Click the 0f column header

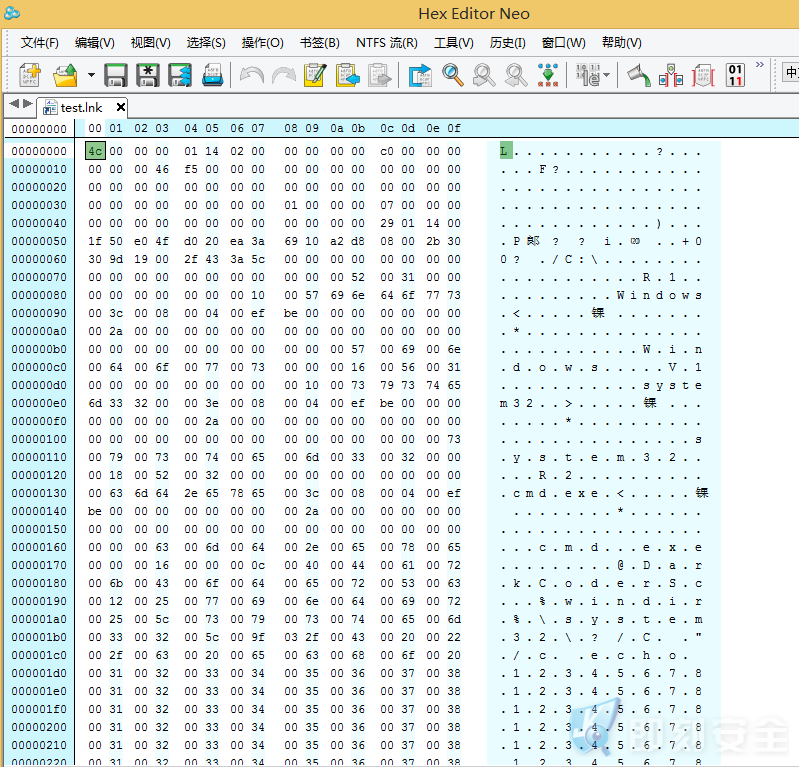pos(454,128)
